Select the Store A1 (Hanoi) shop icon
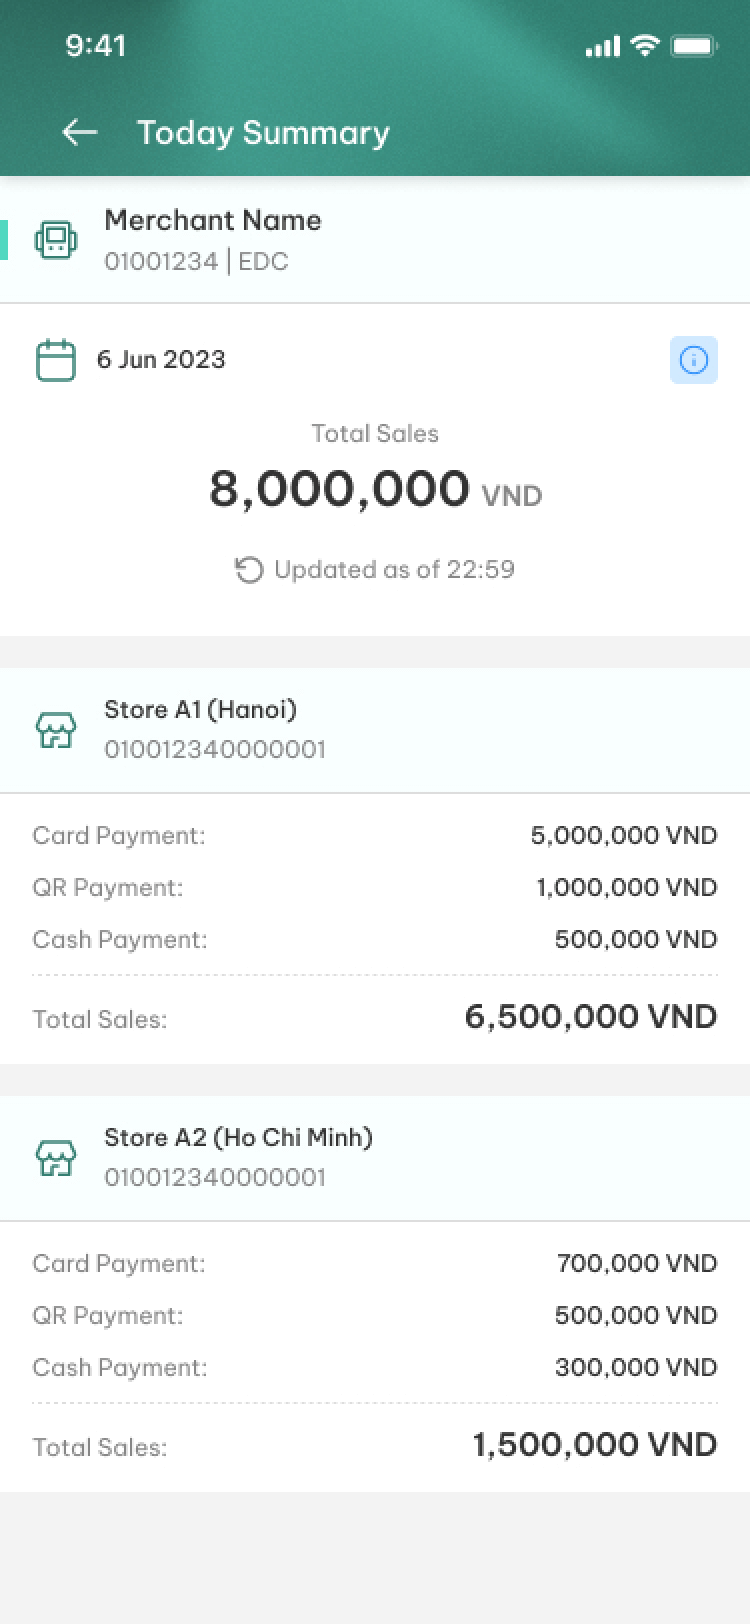This screenshot has width=750, height=1624. pyautogui.click(x=55, y=730)
